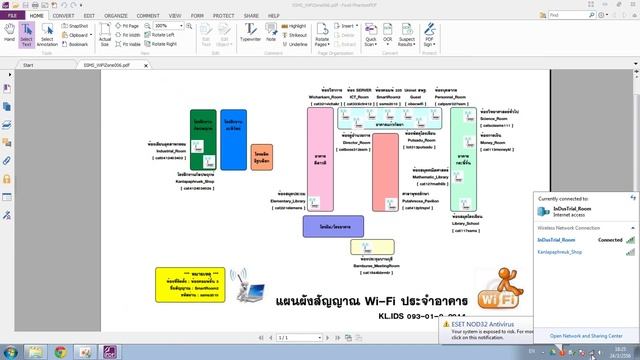Image resolution: width=640 pixels, height=360 pixels.
Task: Zoom out with the minus magnifier
Action: [x=147, y=26]
